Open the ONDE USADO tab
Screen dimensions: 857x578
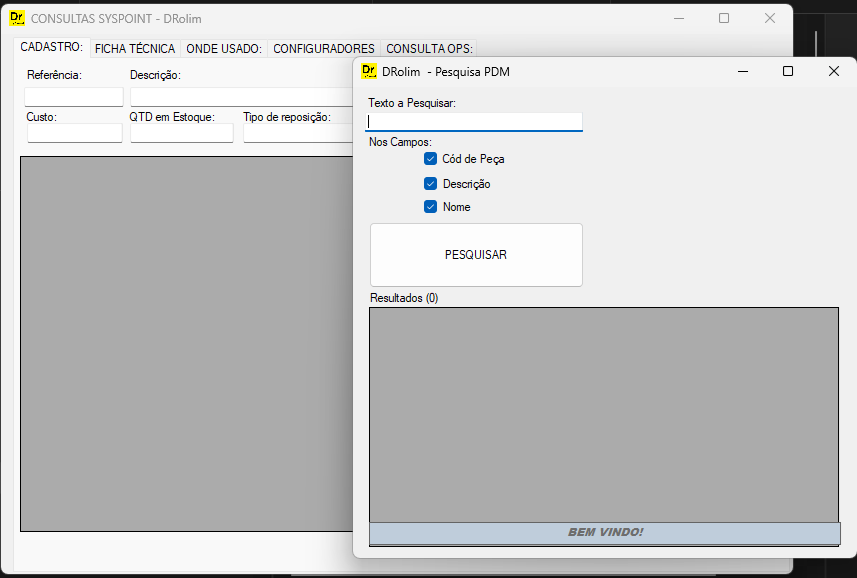tap(224, 48)
